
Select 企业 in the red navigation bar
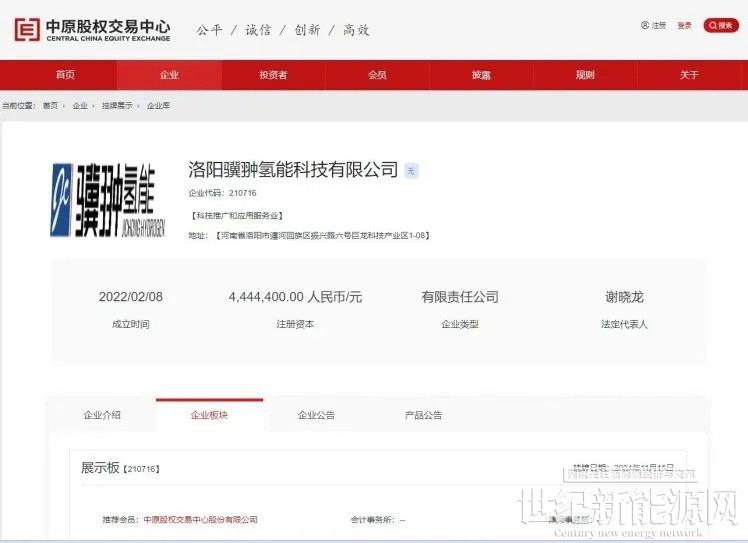169,75
